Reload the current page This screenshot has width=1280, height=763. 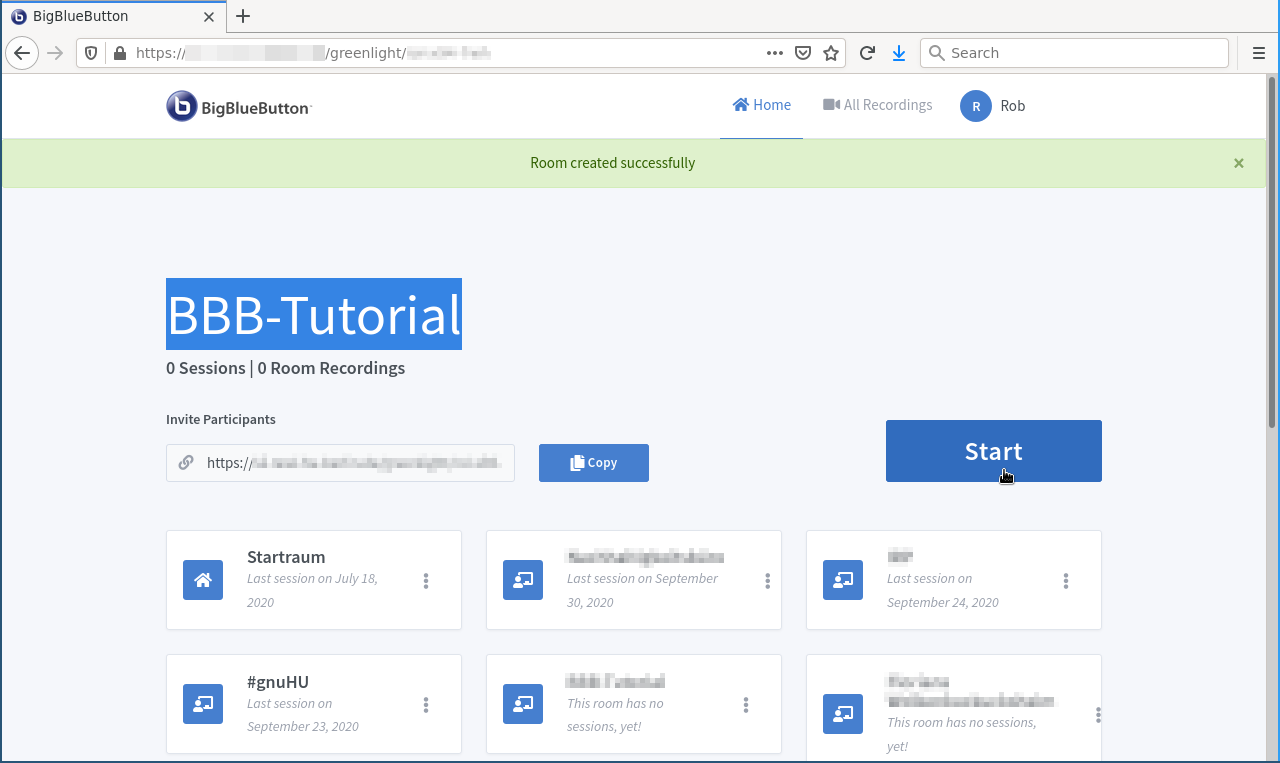[867, 53]
